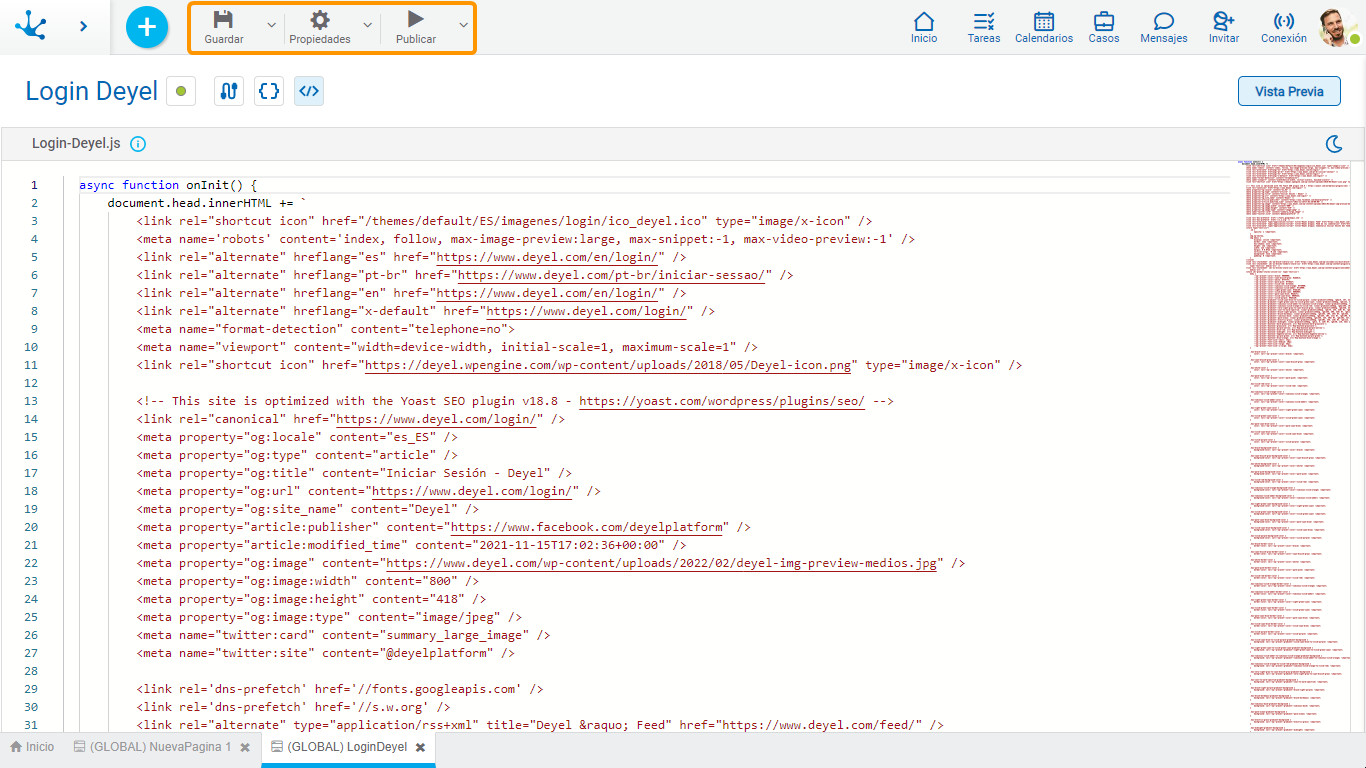This screenshot has height=768, width=1366.
Task: Open the Guardar dropdown arrow
Action: [x=271, y=25]
